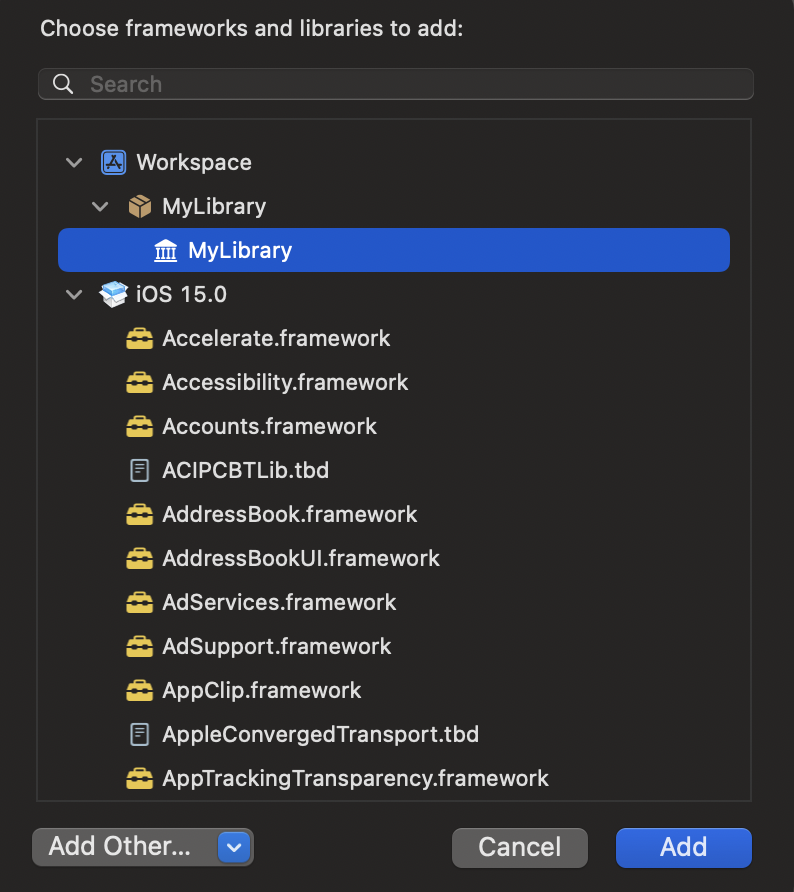Click the magnifying glass search icon

tap(63, 84)
